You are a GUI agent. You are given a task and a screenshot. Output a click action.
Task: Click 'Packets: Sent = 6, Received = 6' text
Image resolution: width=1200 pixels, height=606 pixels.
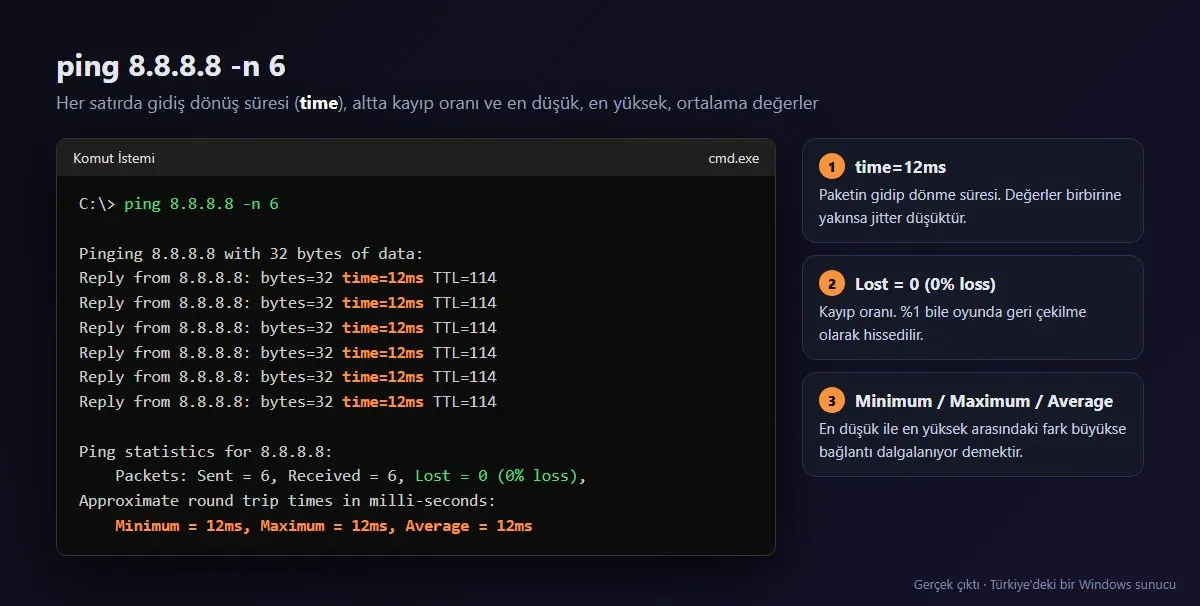[x=261, y=476]
